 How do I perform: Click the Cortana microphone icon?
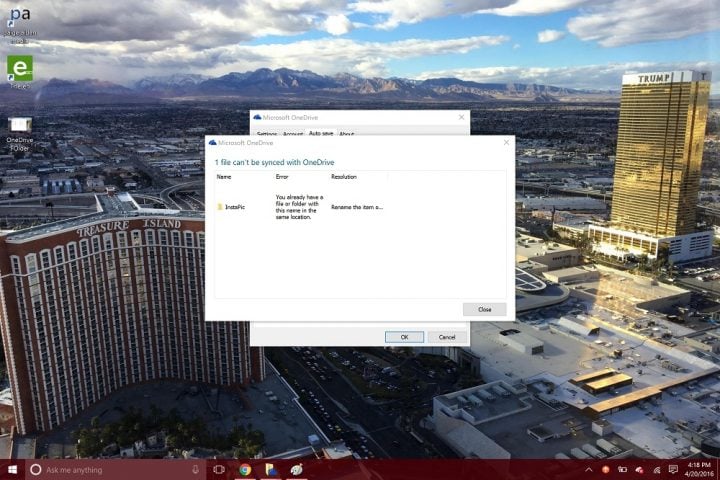click(195, 469)
